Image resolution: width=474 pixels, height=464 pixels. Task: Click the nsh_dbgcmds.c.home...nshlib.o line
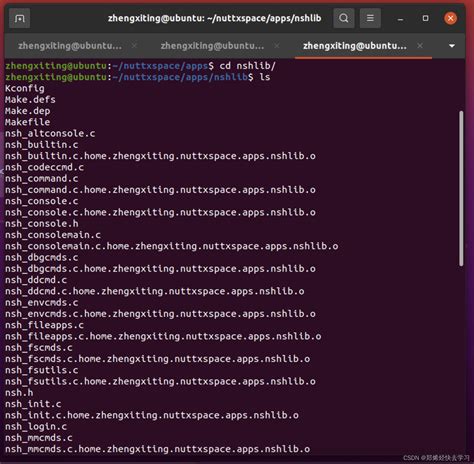[x=160, y=269]
